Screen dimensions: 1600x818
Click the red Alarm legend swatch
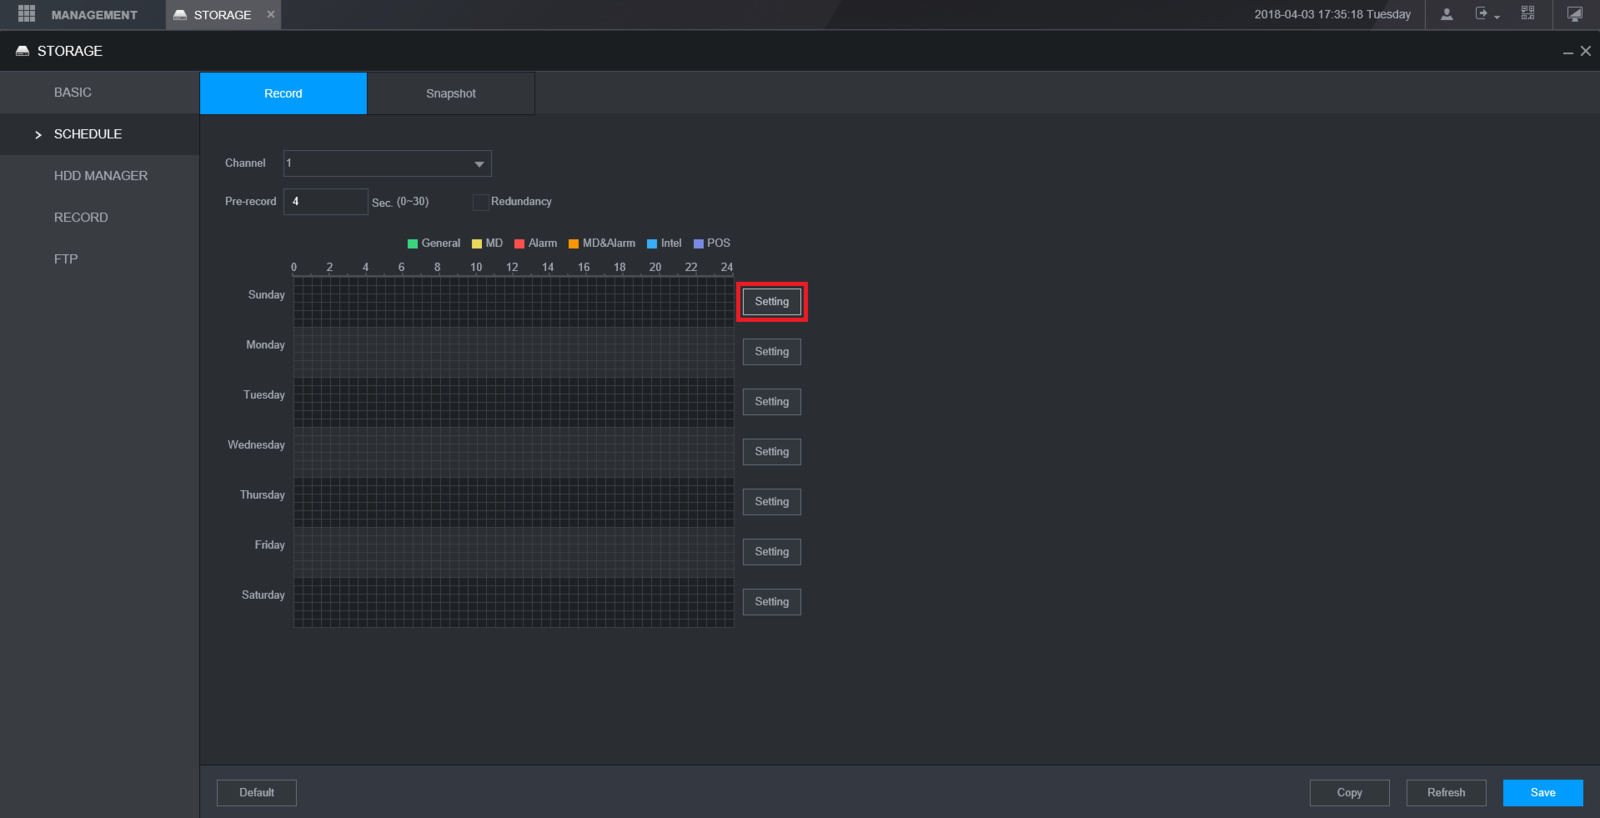[520, 244]
